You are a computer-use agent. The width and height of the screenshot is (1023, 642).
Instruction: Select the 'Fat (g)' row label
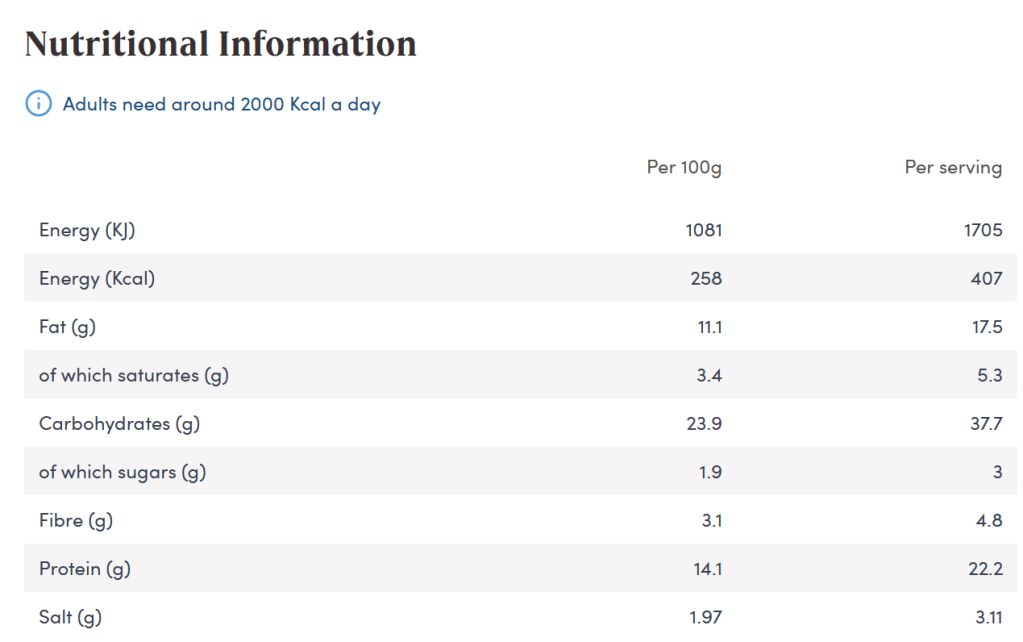67,327
